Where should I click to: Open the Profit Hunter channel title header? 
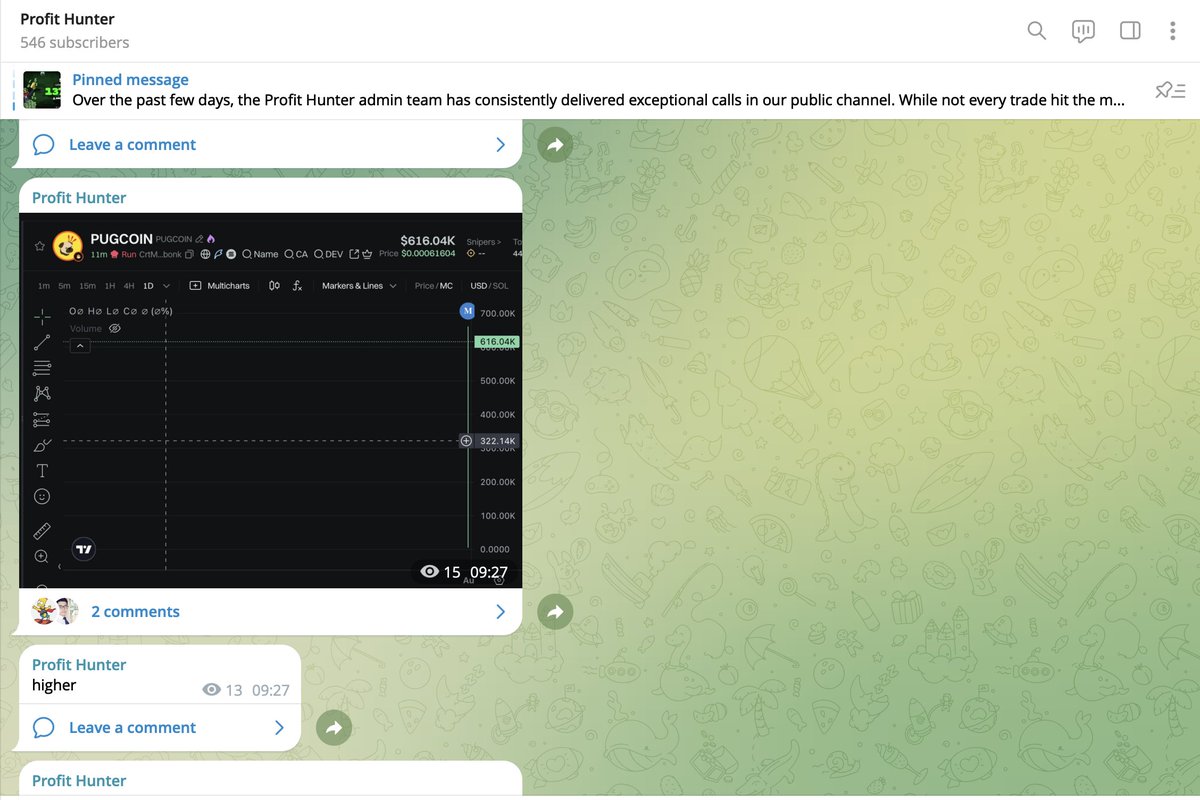click(x=67, y=19)
